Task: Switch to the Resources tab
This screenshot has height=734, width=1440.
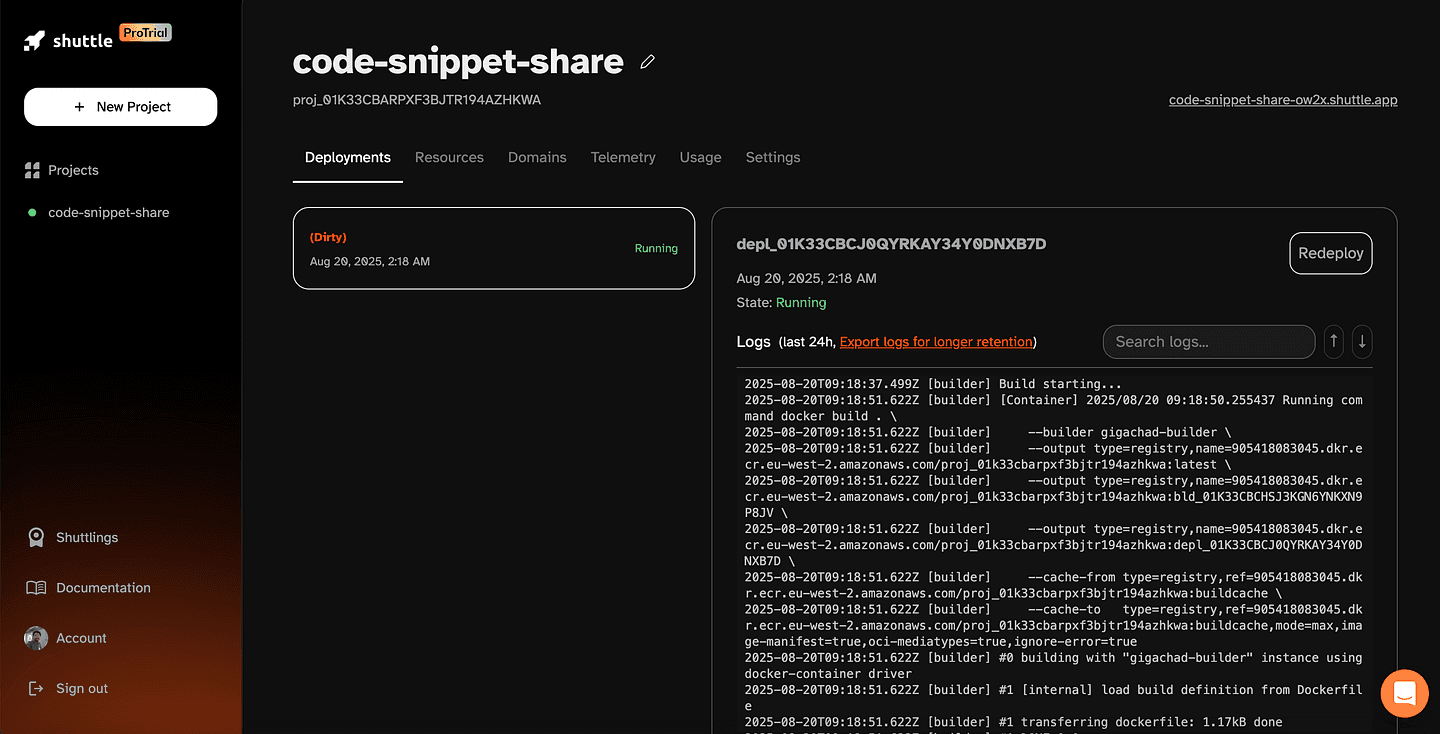Action: (x=449, y=157)
